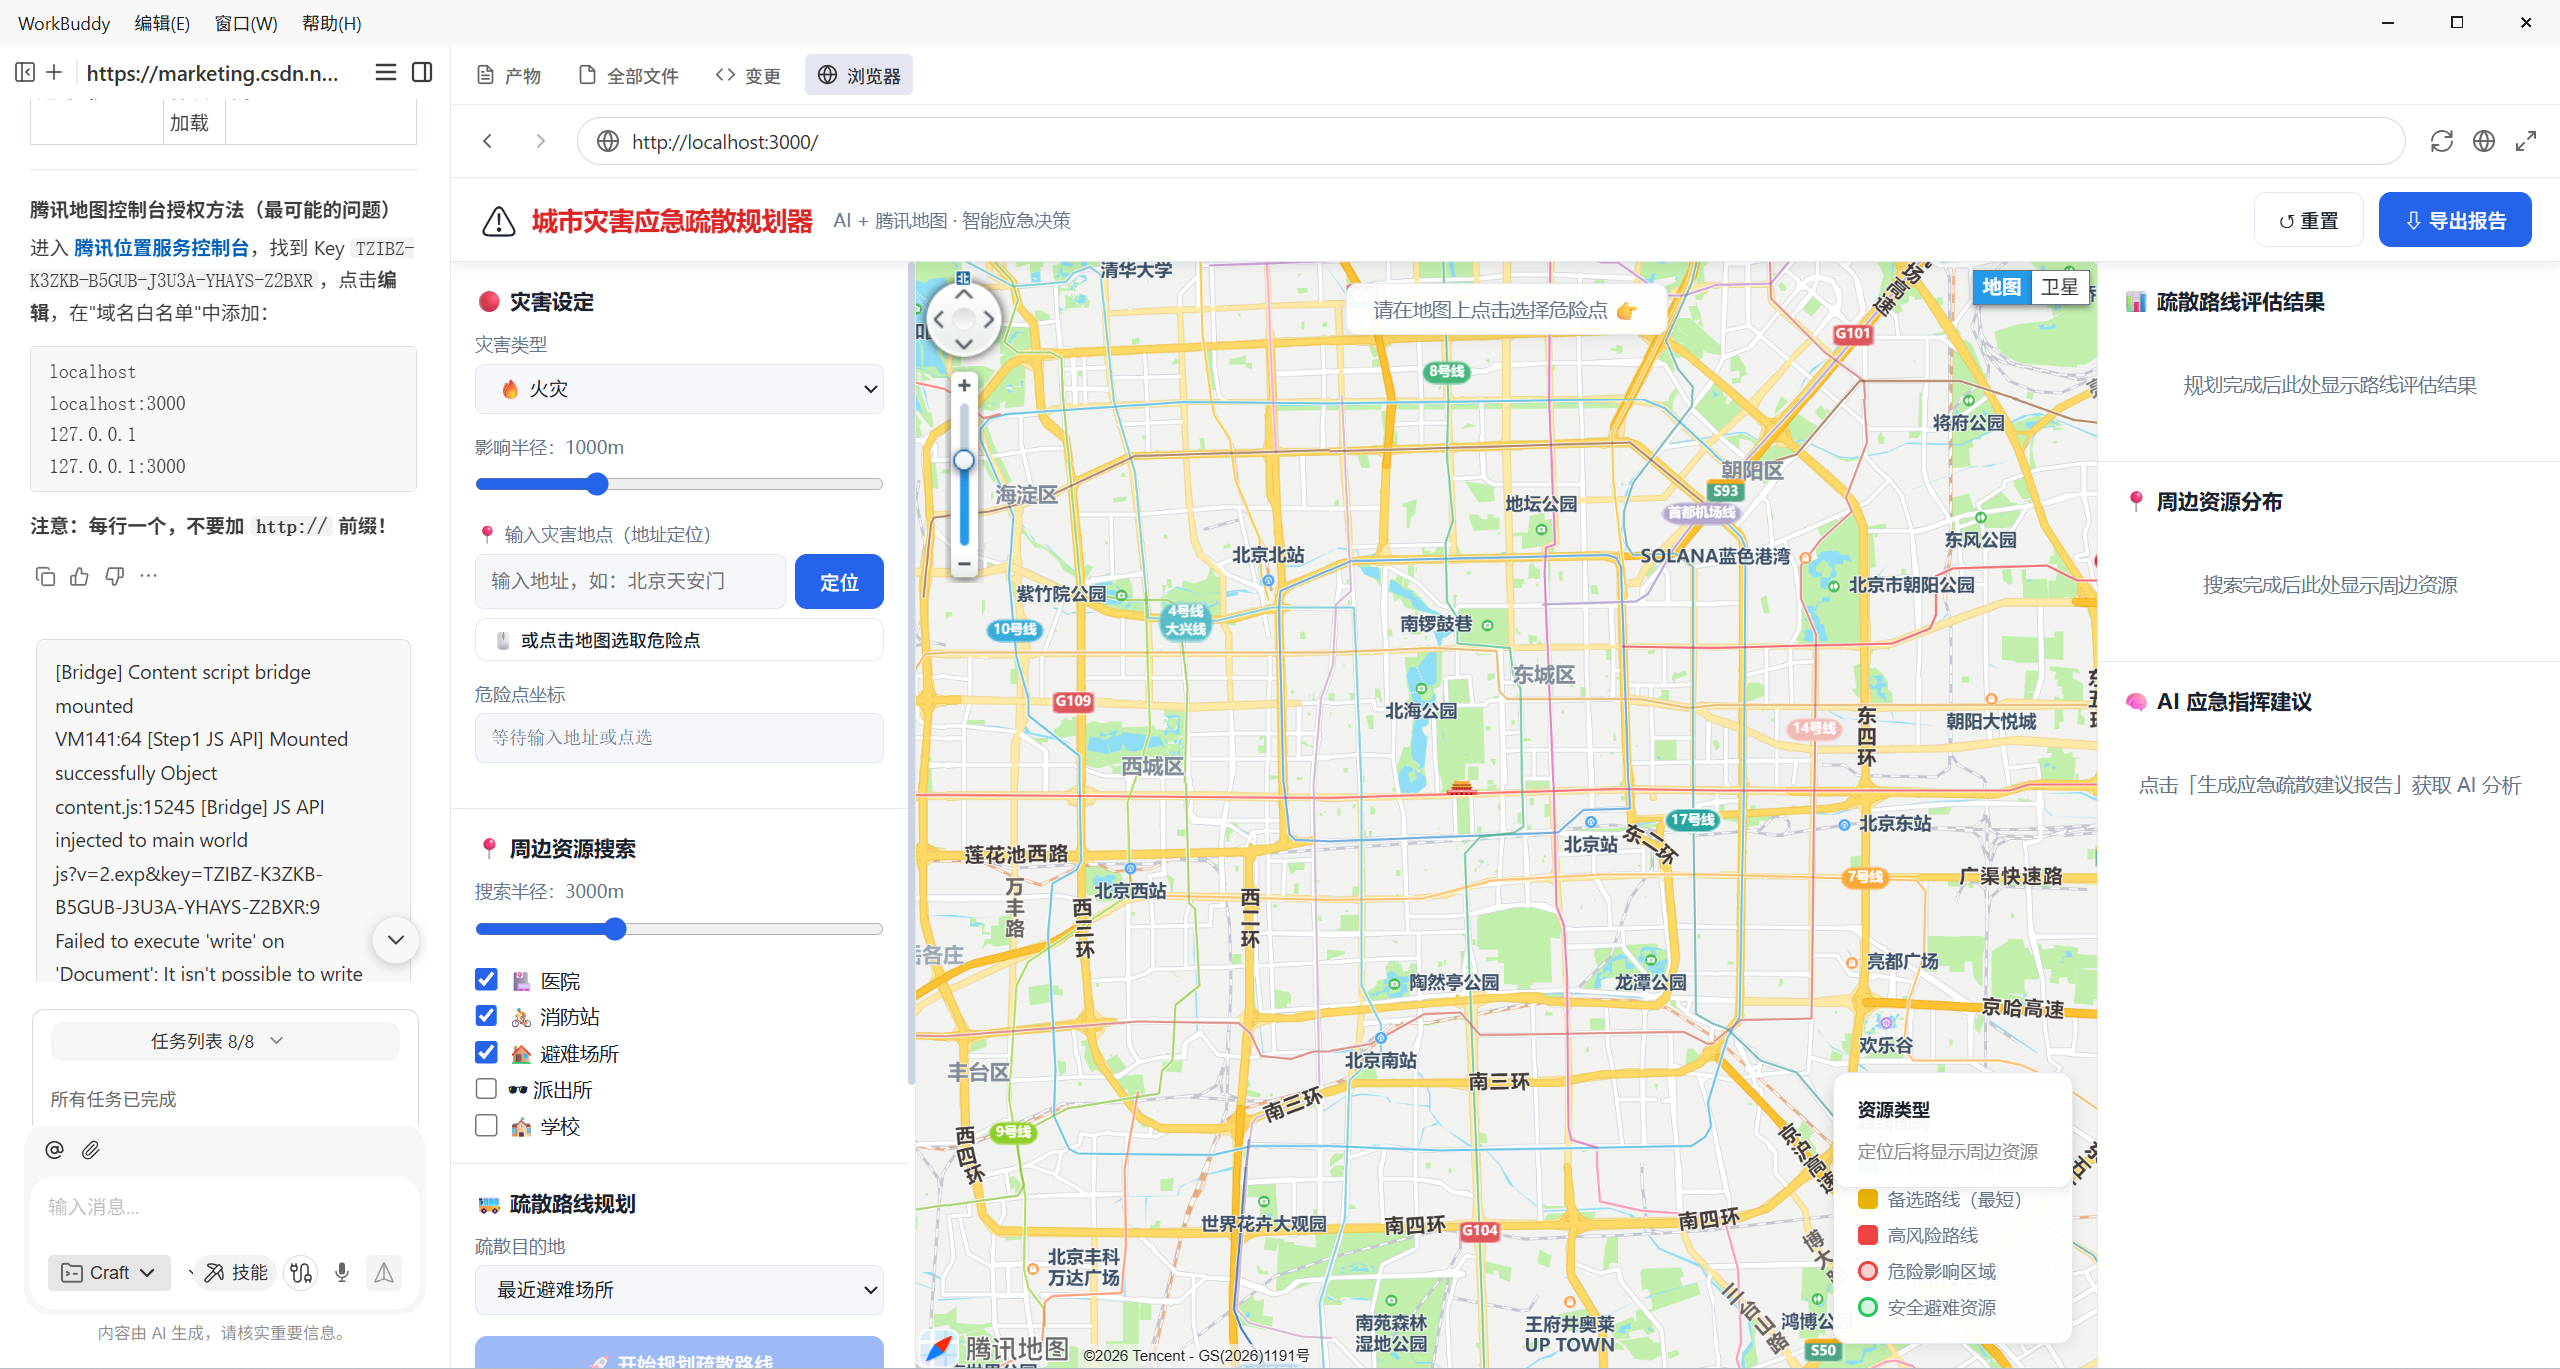Open the 编辑(E) menu

[162, 23]
